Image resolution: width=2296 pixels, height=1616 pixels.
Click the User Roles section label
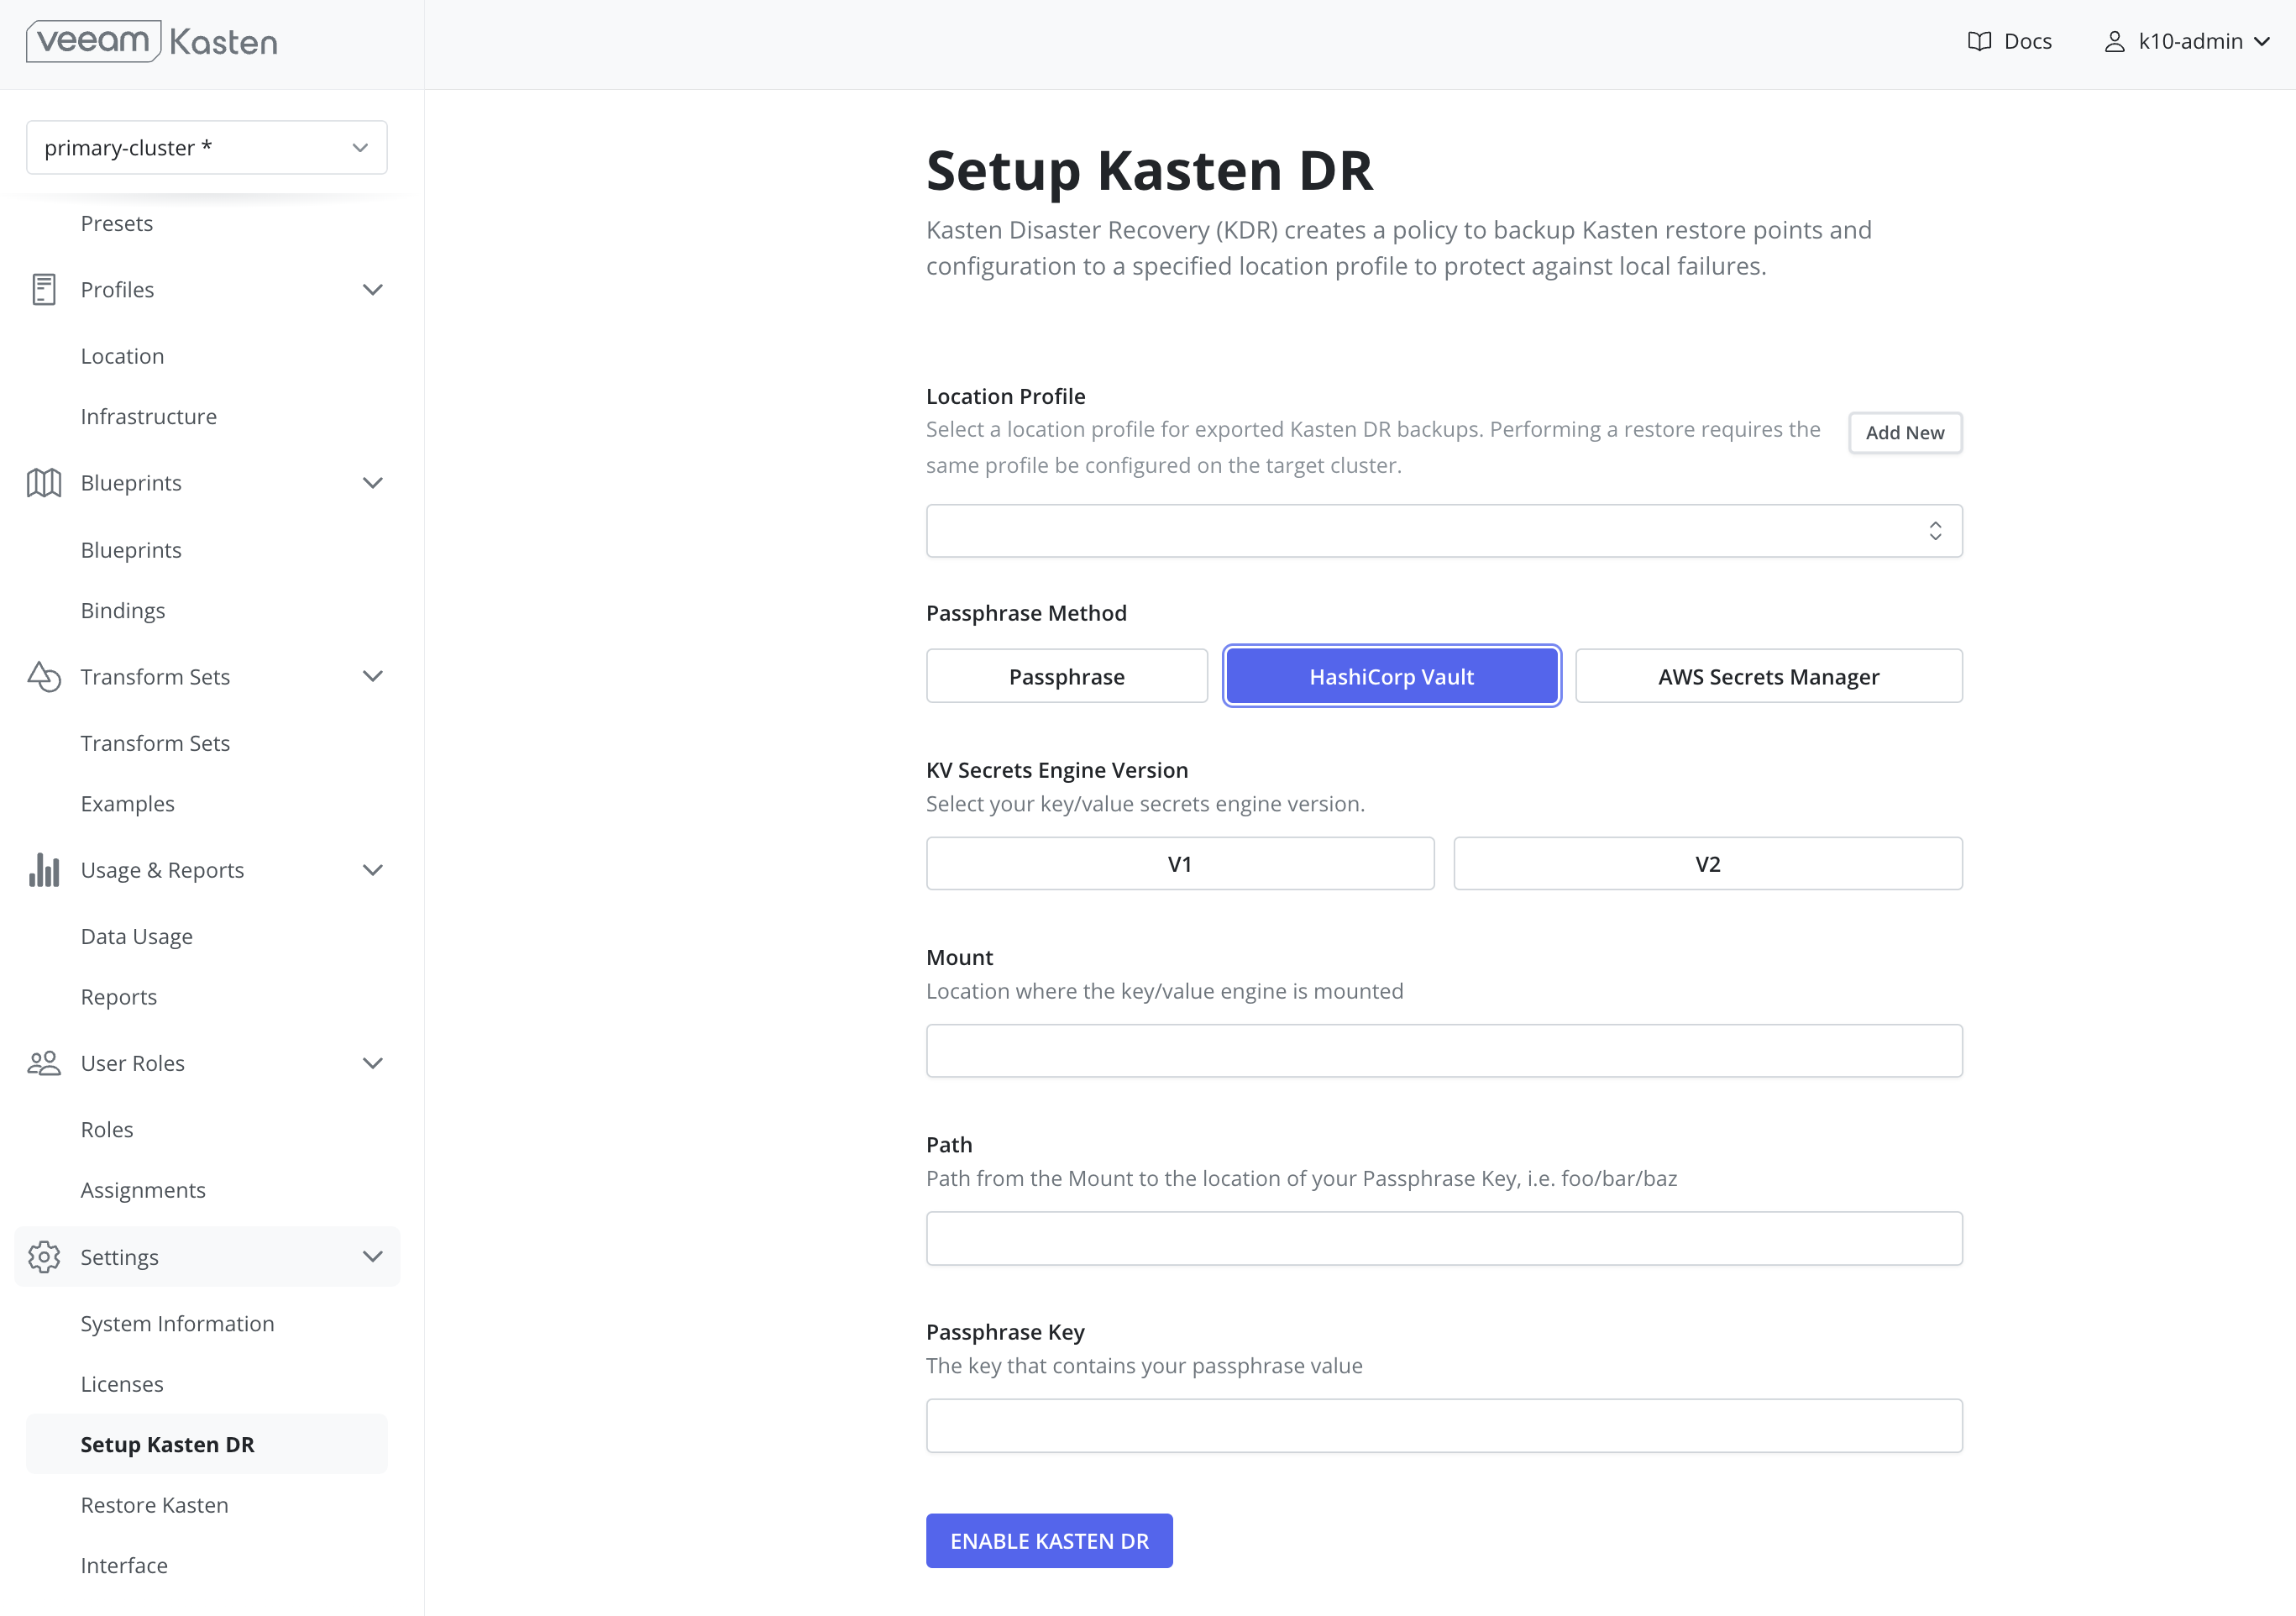click(132, 1063)
